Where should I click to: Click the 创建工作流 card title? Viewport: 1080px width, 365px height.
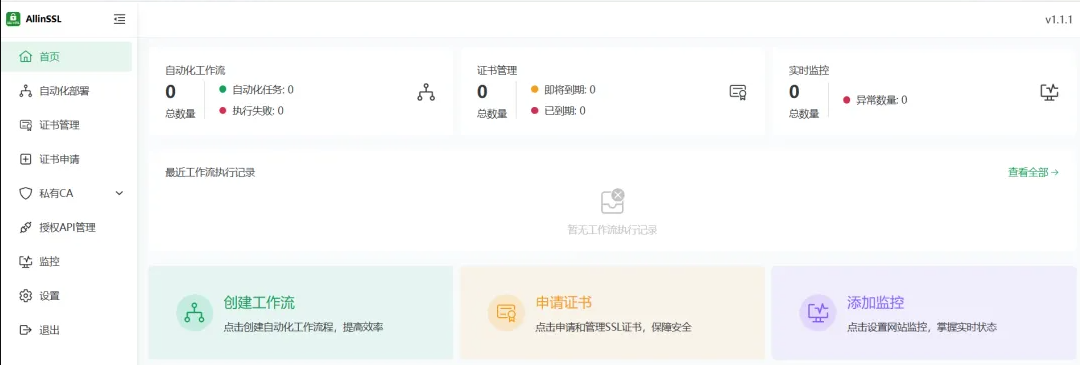(260, 302)
